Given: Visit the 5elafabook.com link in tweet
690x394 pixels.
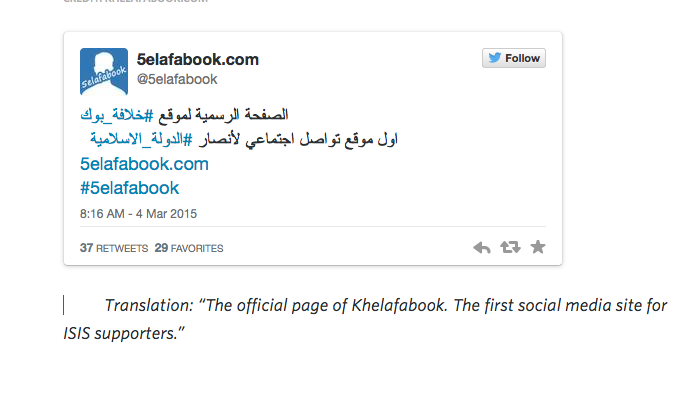Looking at the screenshot, I should tap(144, 164).
